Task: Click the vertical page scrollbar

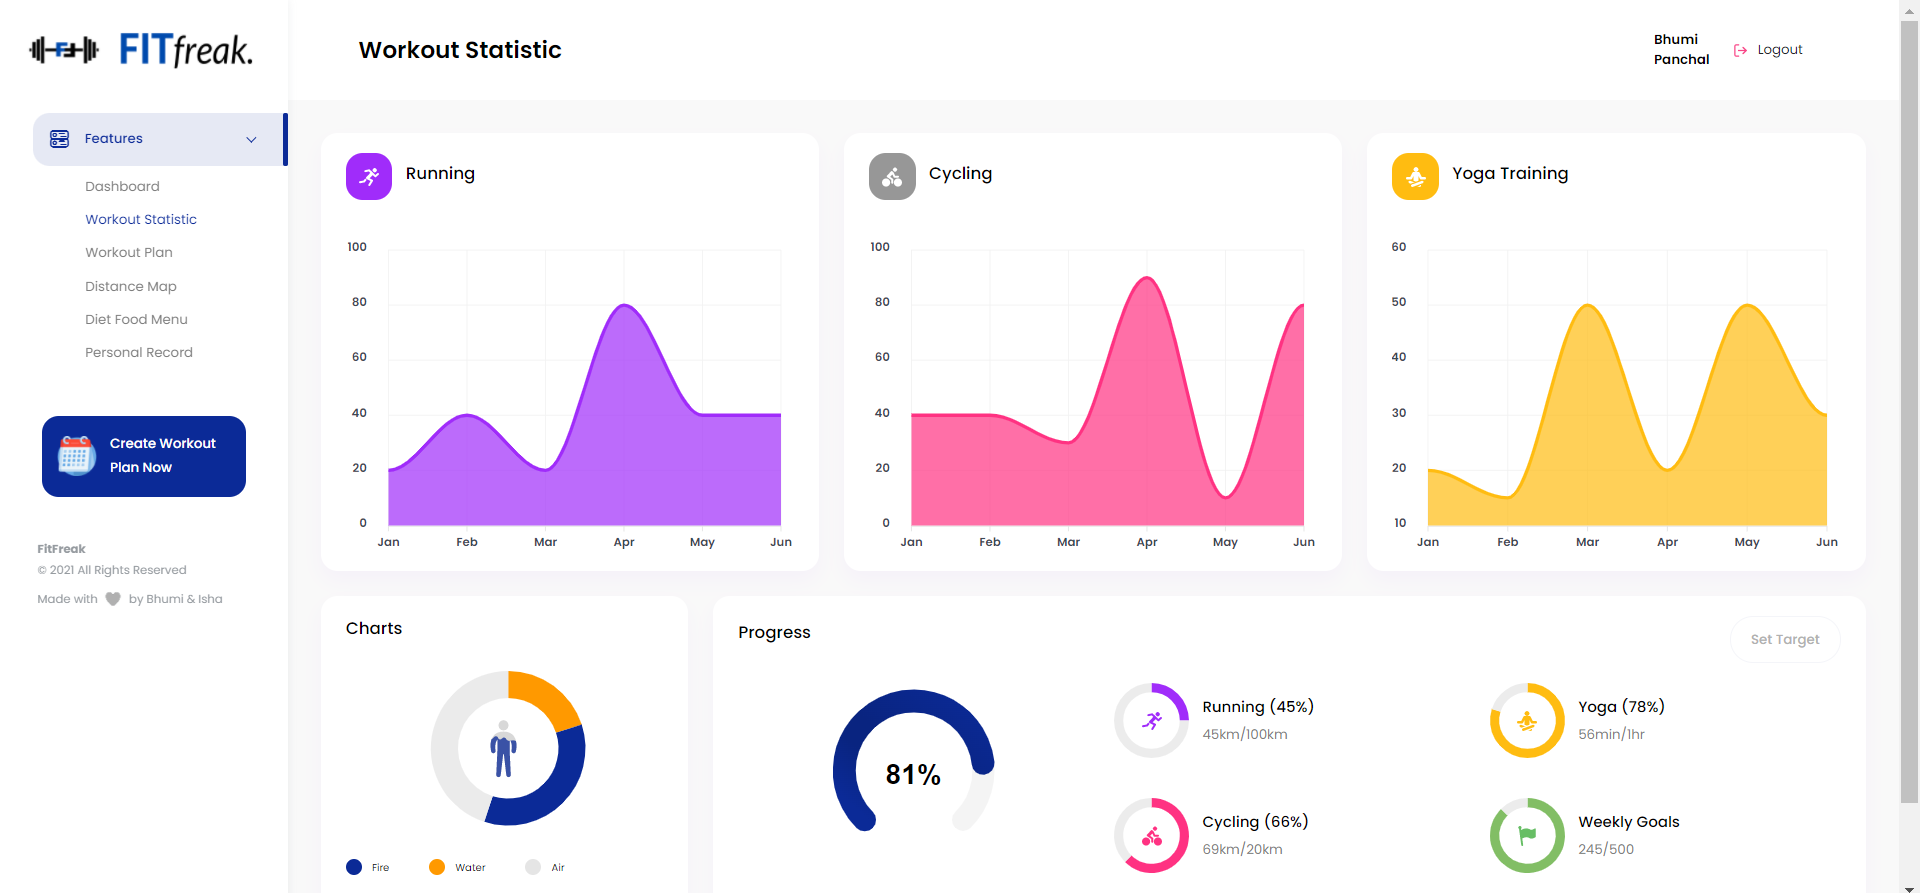Action: (x=1909, y=411)
